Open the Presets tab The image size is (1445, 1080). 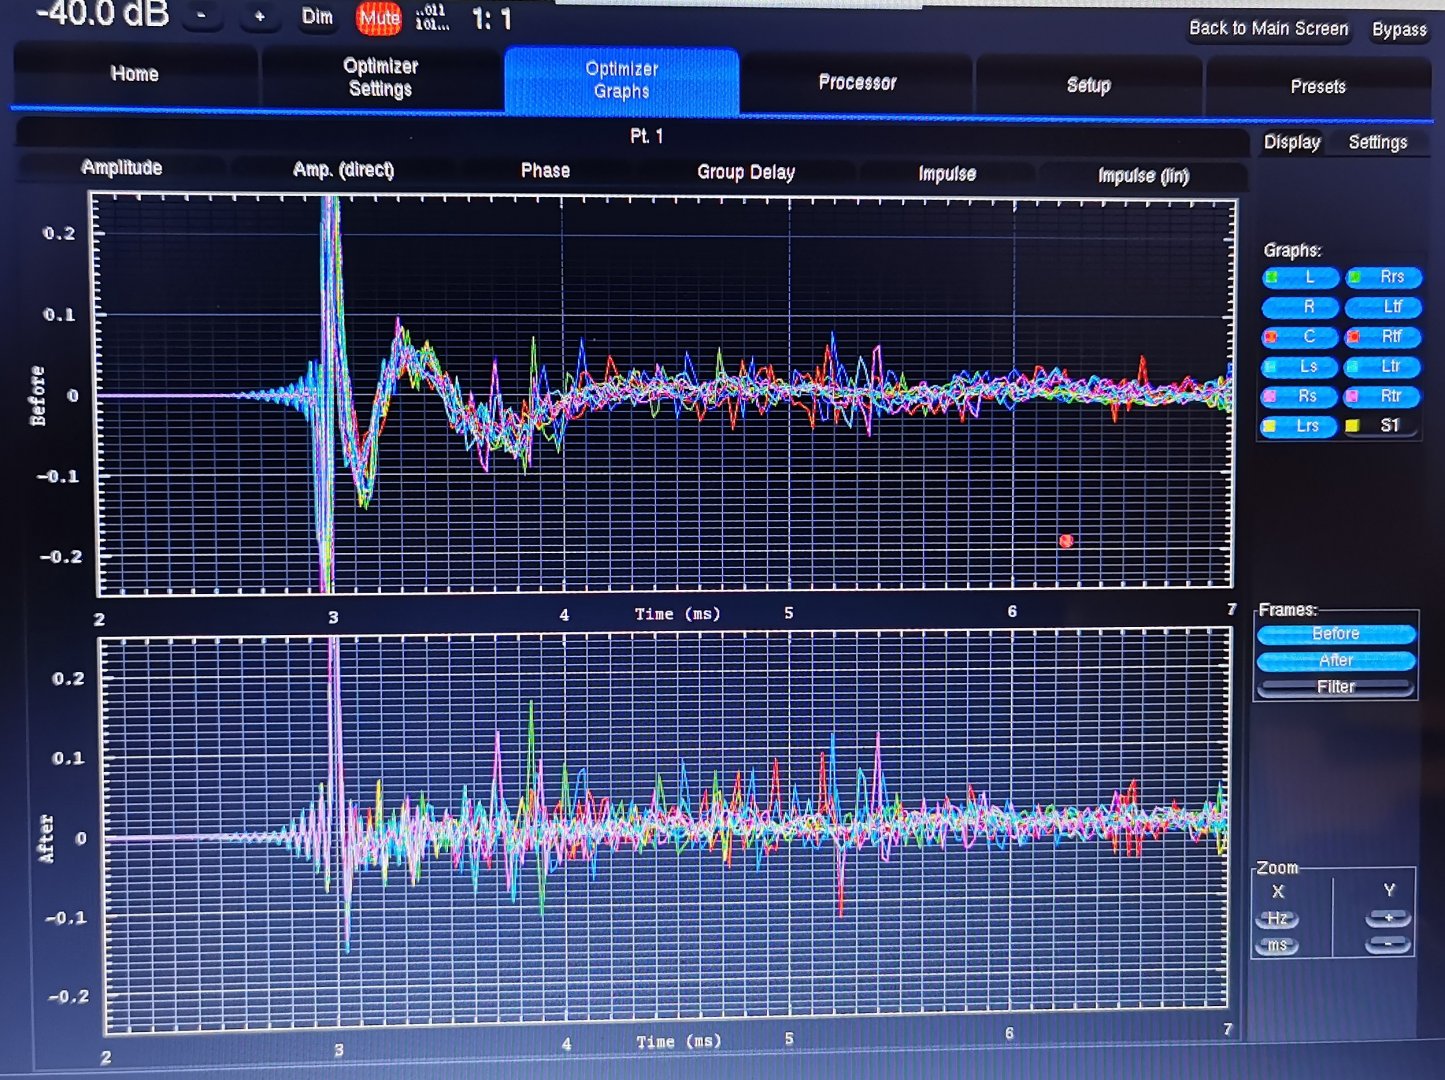1317,87
